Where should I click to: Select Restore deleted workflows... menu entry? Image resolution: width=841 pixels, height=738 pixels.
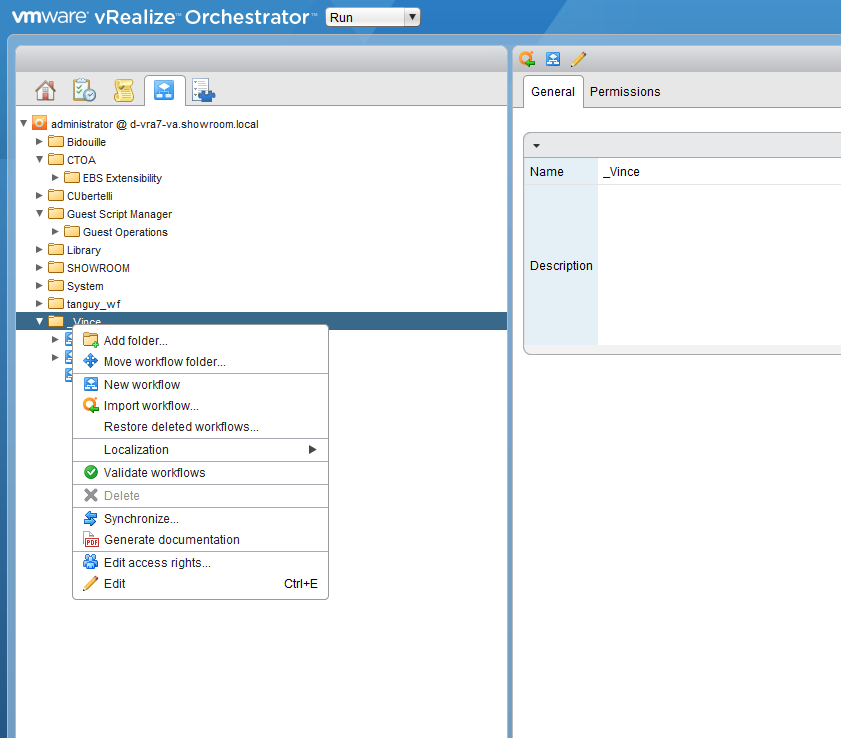200,426
